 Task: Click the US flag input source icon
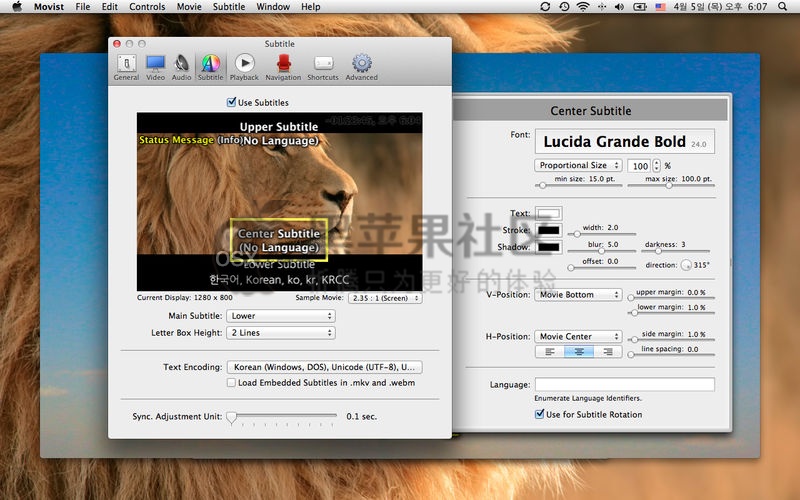(x=660, y=7)
